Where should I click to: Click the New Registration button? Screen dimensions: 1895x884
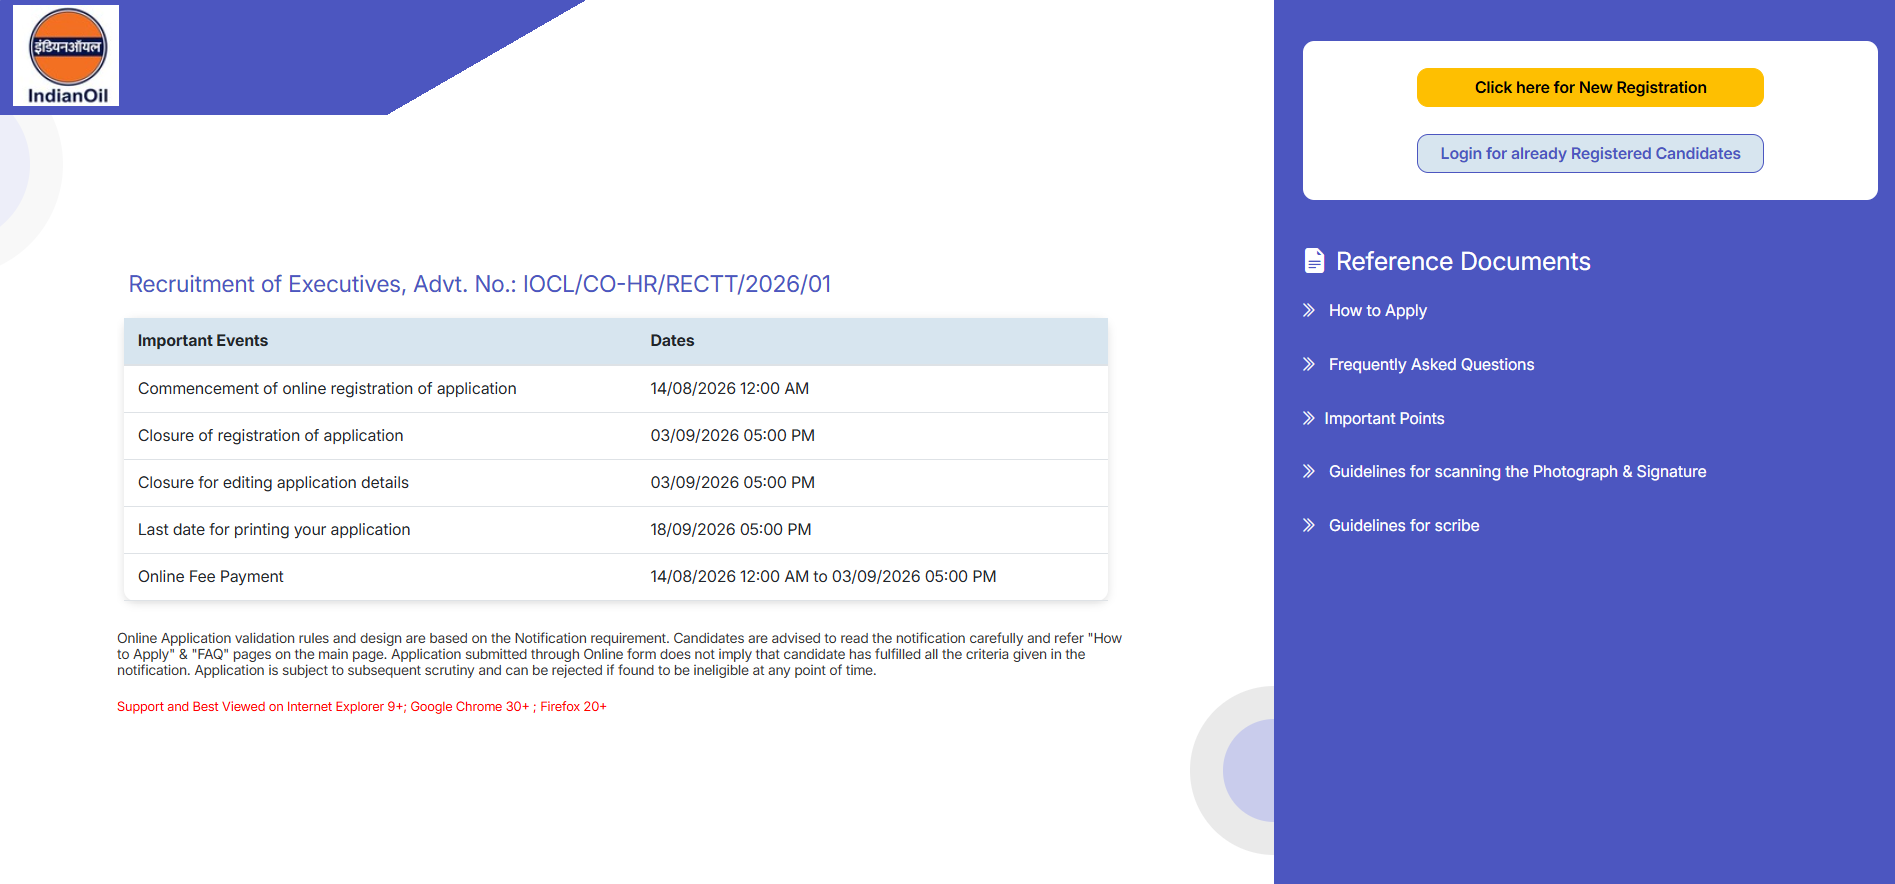tap(1590, 87)
